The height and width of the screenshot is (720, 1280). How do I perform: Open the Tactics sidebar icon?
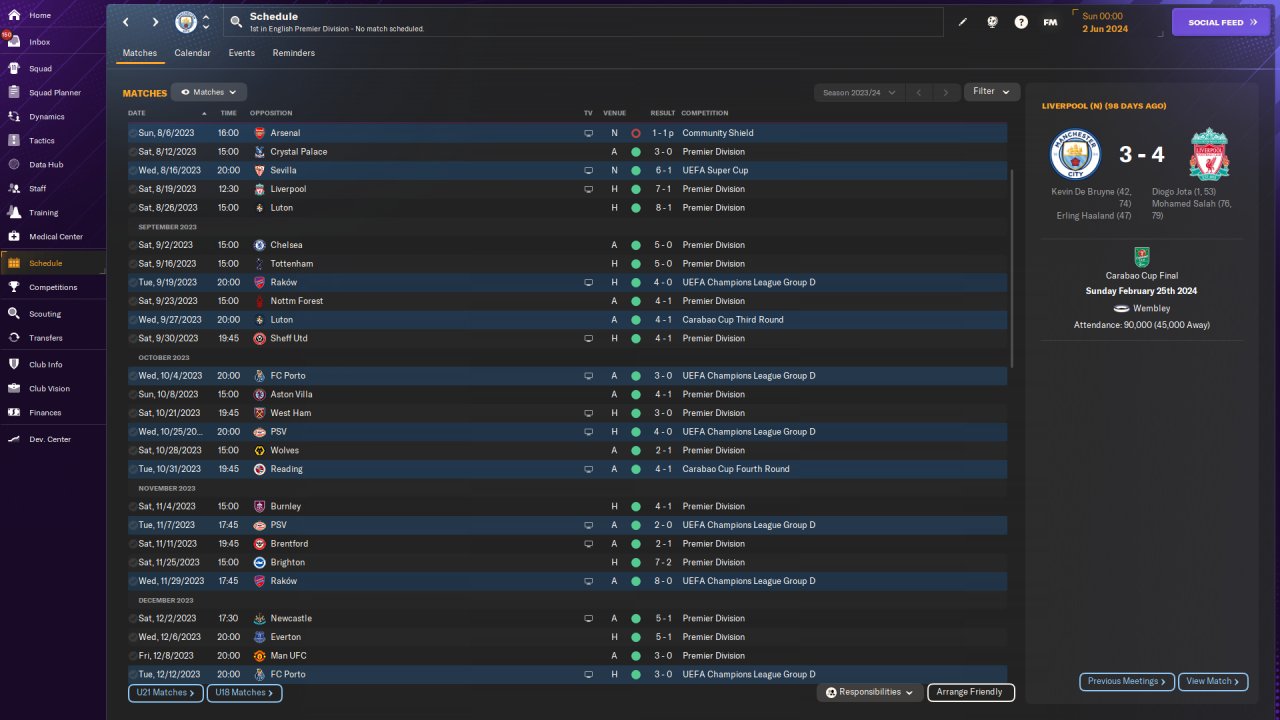click(14, 141)
